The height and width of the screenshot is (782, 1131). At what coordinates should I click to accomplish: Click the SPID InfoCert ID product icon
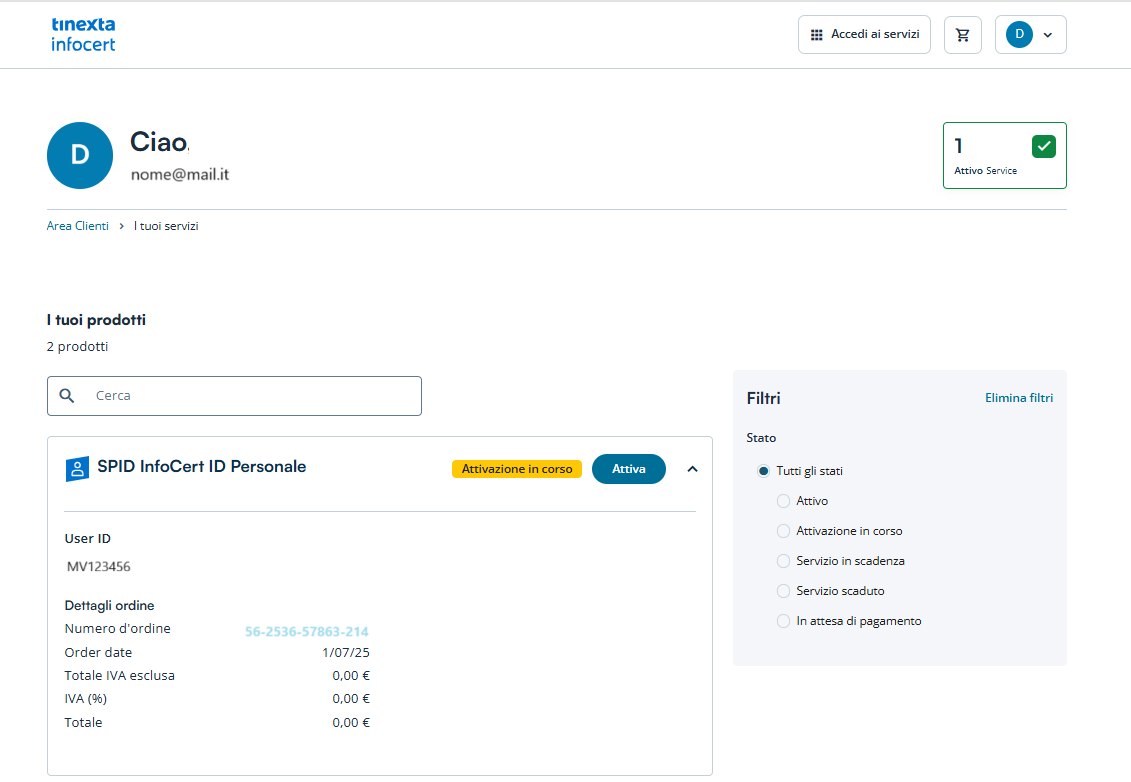[77, 468]
